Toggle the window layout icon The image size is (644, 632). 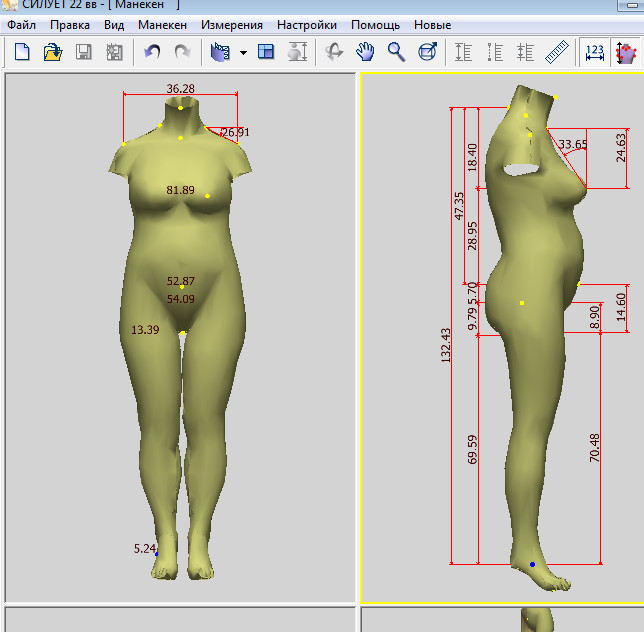point(266,52)
